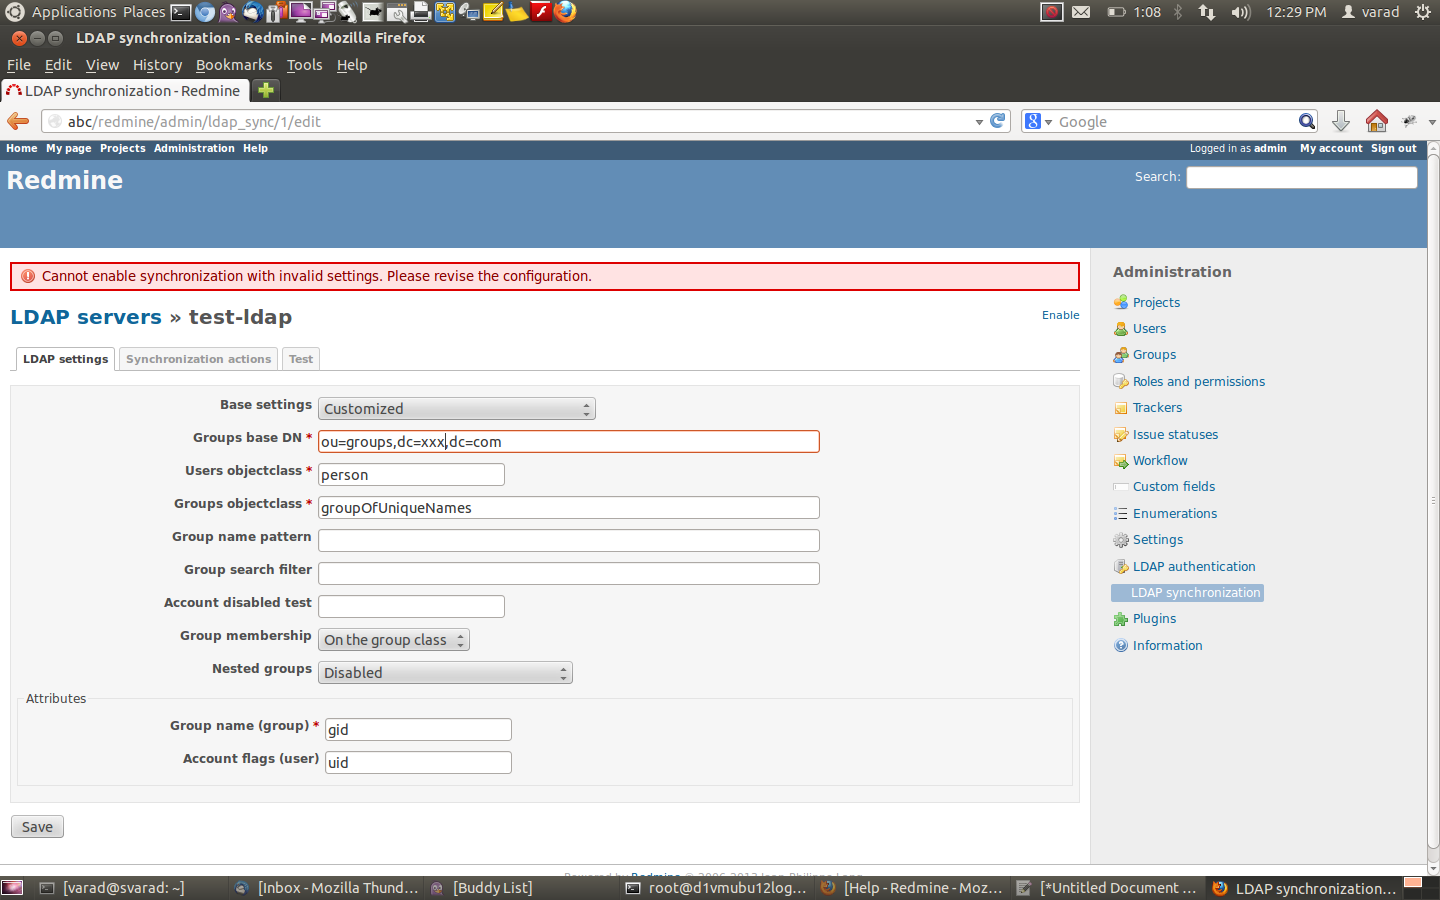Click the Firefox back arrow button

coord(18,121)
